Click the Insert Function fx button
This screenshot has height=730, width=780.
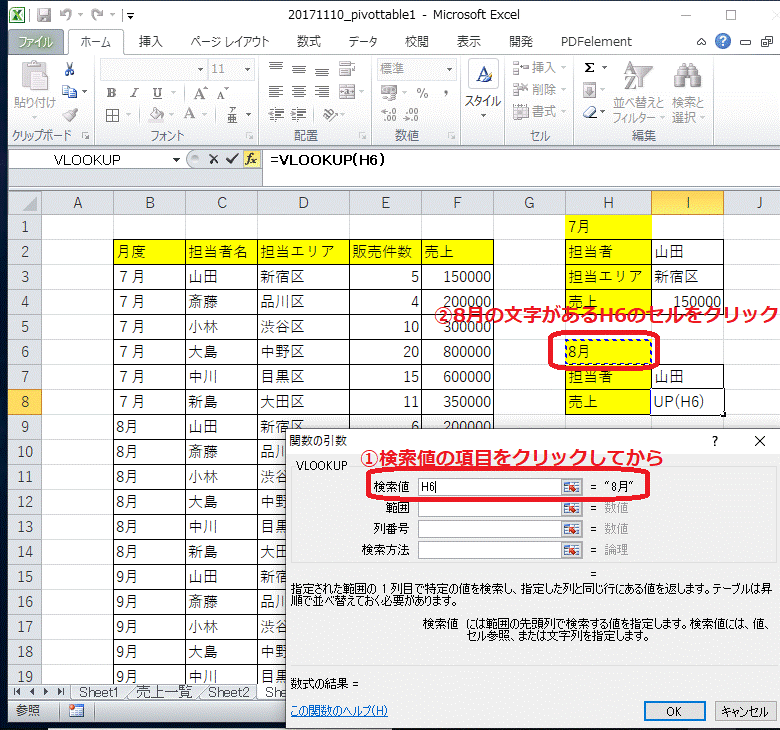tap(251, 159)
